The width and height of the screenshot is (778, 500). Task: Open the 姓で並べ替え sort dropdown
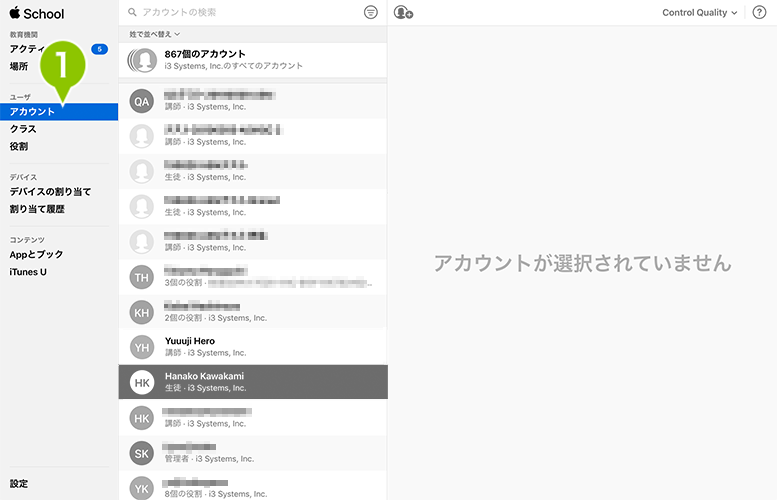154,34
